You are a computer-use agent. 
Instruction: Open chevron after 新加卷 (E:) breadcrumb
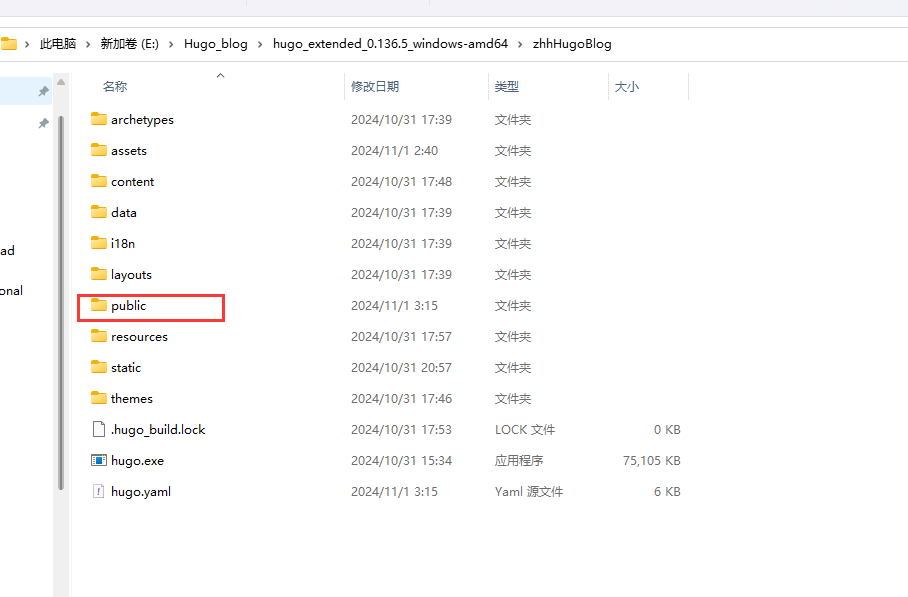point(171,44)
